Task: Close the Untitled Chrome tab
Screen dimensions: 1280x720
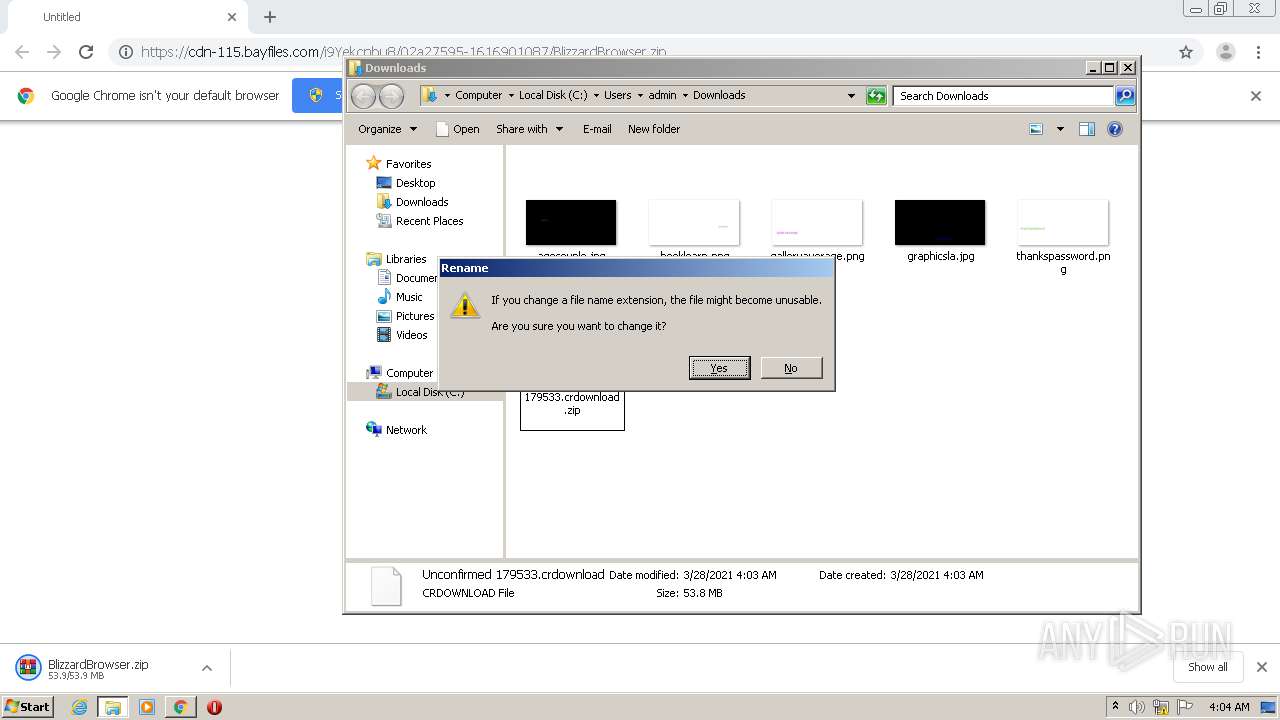Action: (x=232, y=17)
